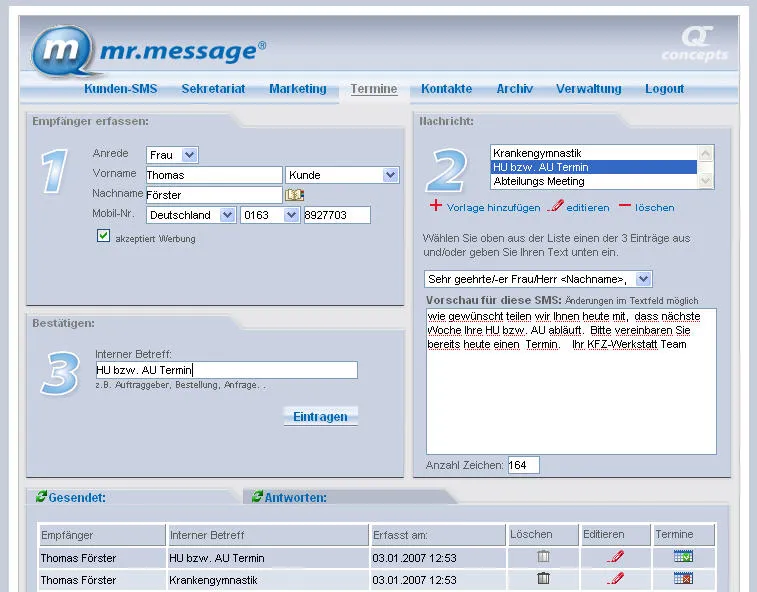The image size is (757, 592).
Task: Click inside the SMS preview text area
Action: (571, 381)
